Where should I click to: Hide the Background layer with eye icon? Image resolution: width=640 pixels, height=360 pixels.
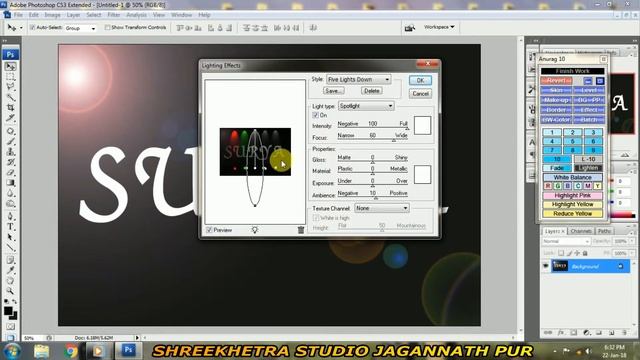(x=546, y=266)
